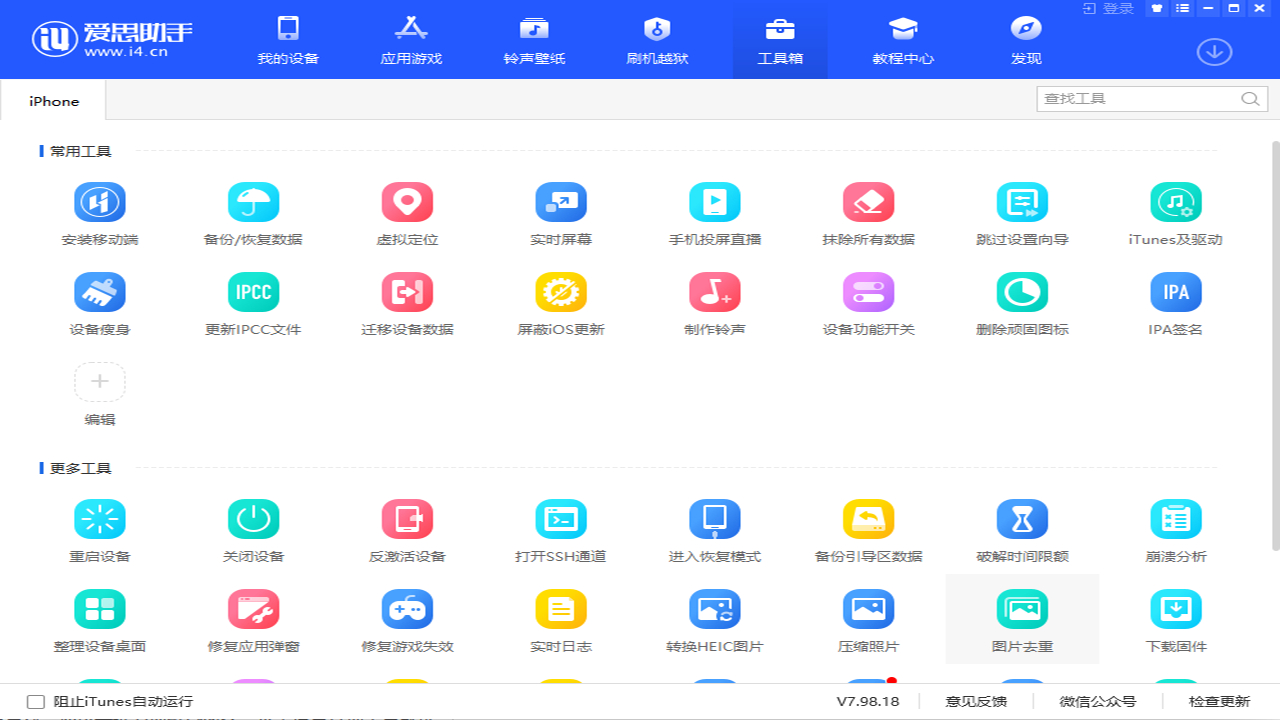This screenshot has height=720, width=1280.
Task: Click the download arrow in the top right
Action: click(x=1213, y=51)
